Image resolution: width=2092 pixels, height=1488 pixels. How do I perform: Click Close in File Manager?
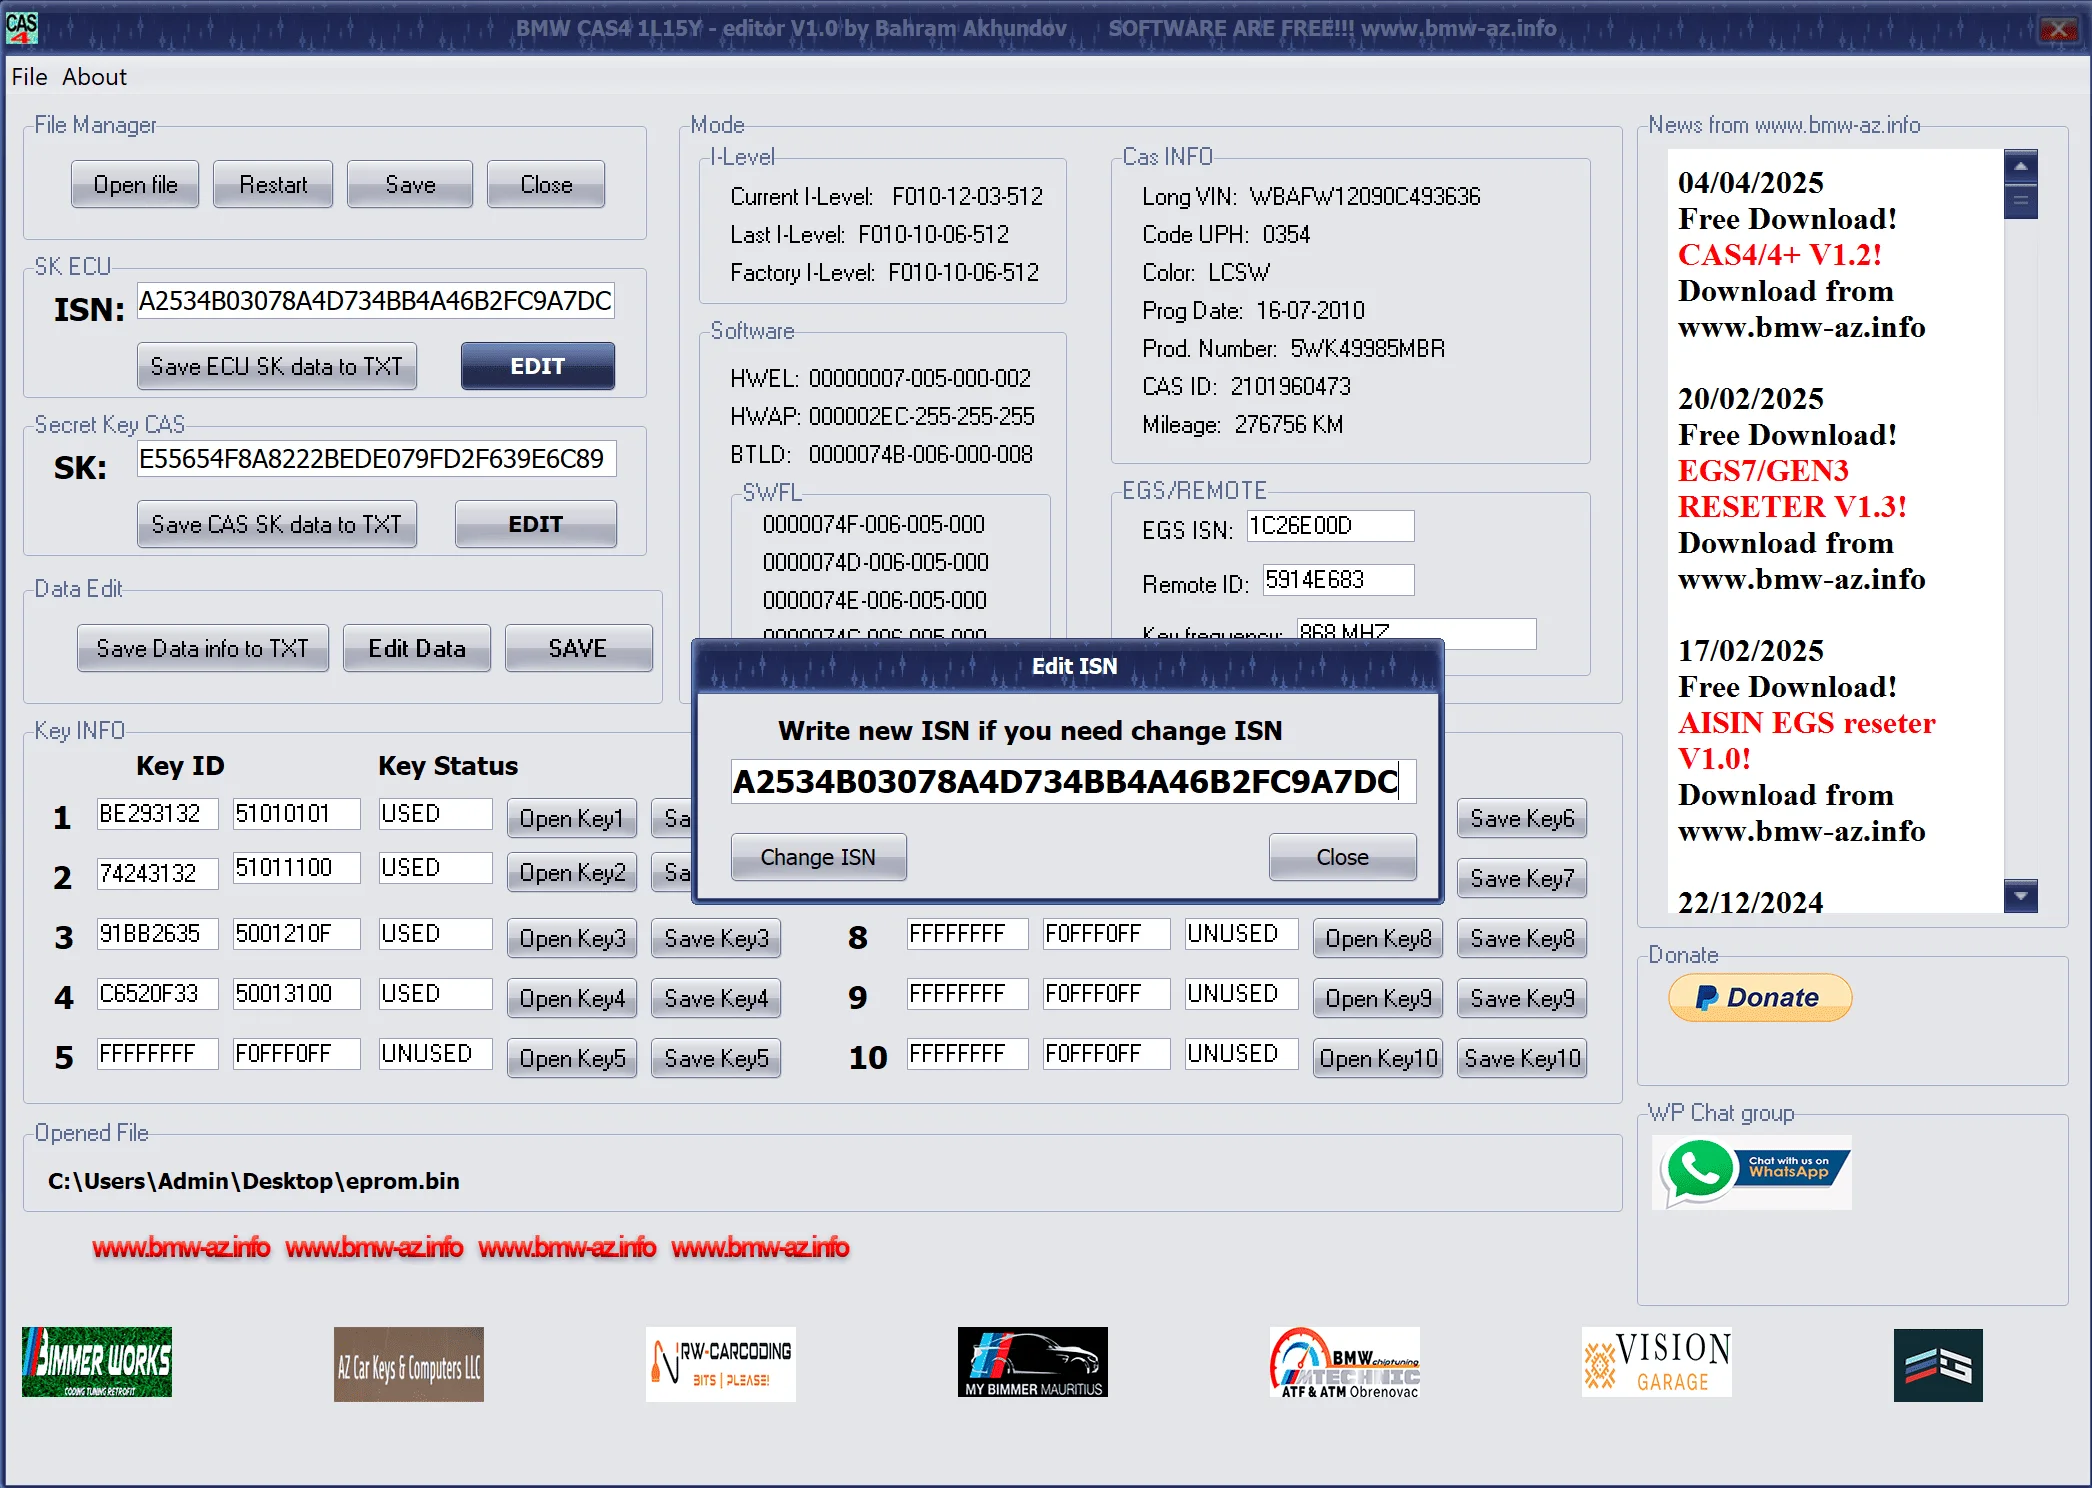(x=546, y=184)
